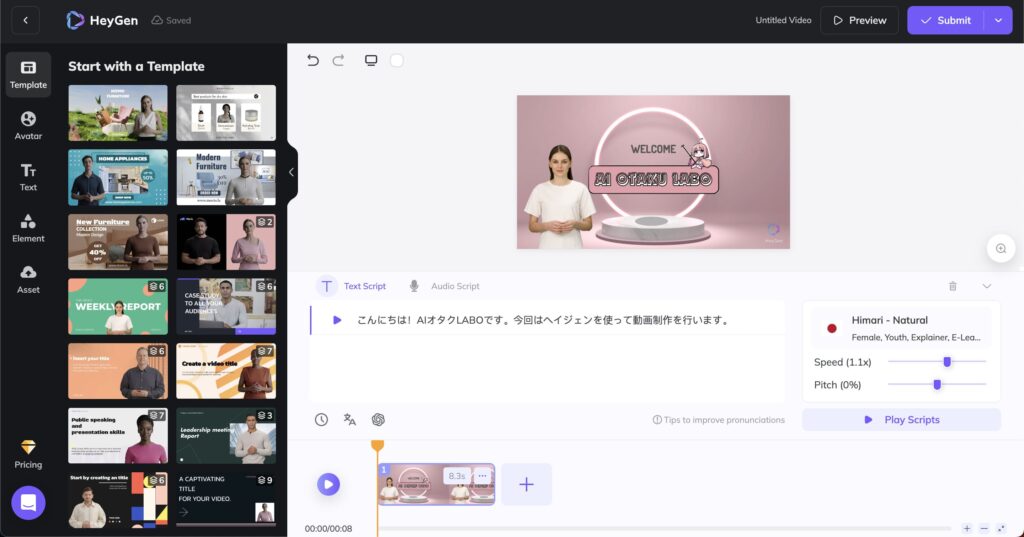Viewport: 1024px width, 537px height.
Task: Choose the green furniture outdoor template
Action: 118,113
